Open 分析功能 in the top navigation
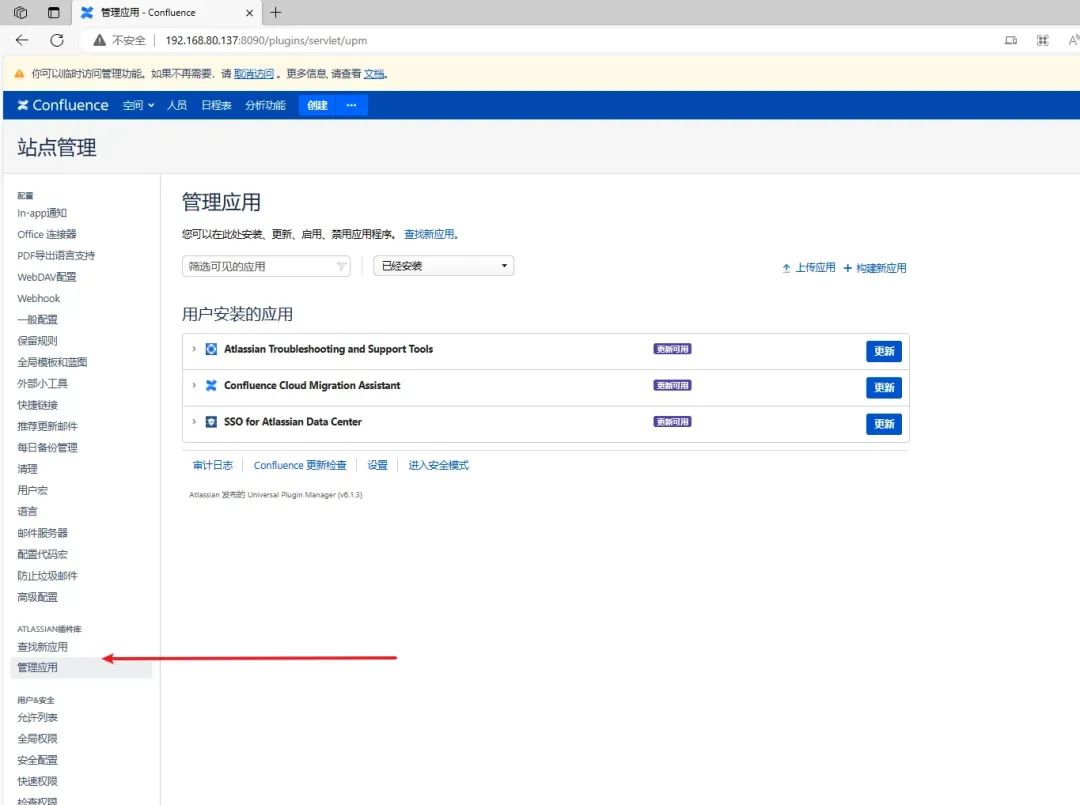Viewport: 1080px width, 805px height. pos(265,105)
